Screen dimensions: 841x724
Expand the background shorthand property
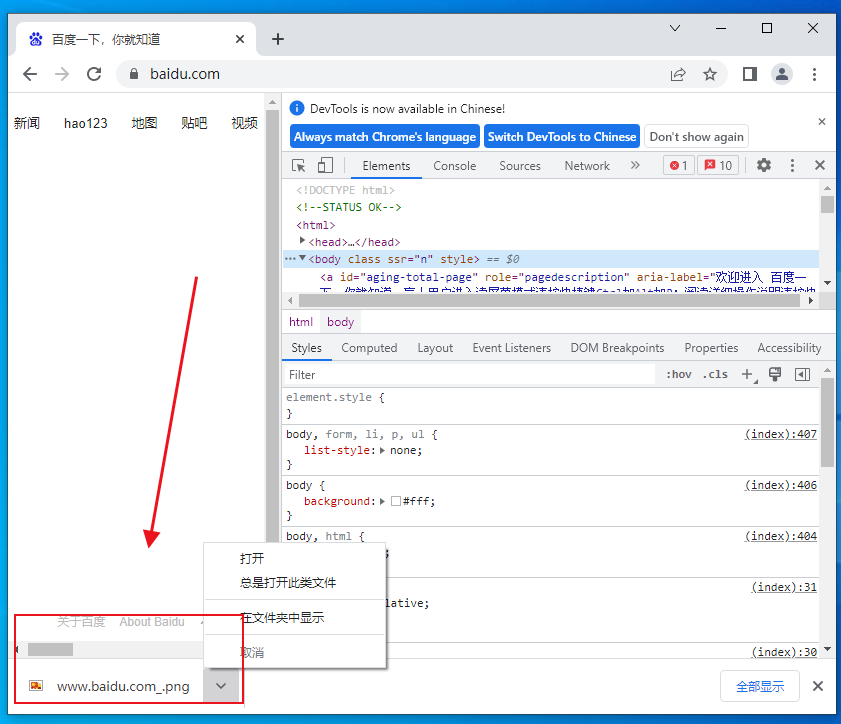pos(382,501)
